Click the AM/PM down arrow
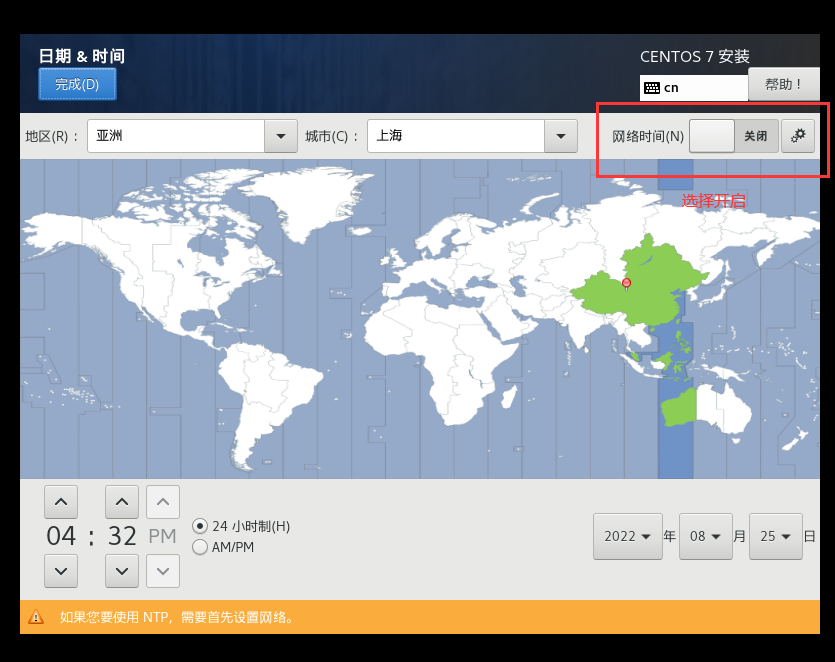The image size is (835, 662). [163, 571]
